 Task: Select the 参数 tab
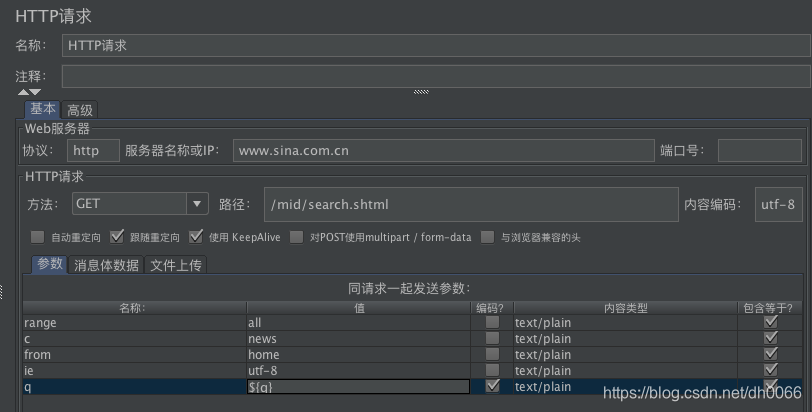50,264
